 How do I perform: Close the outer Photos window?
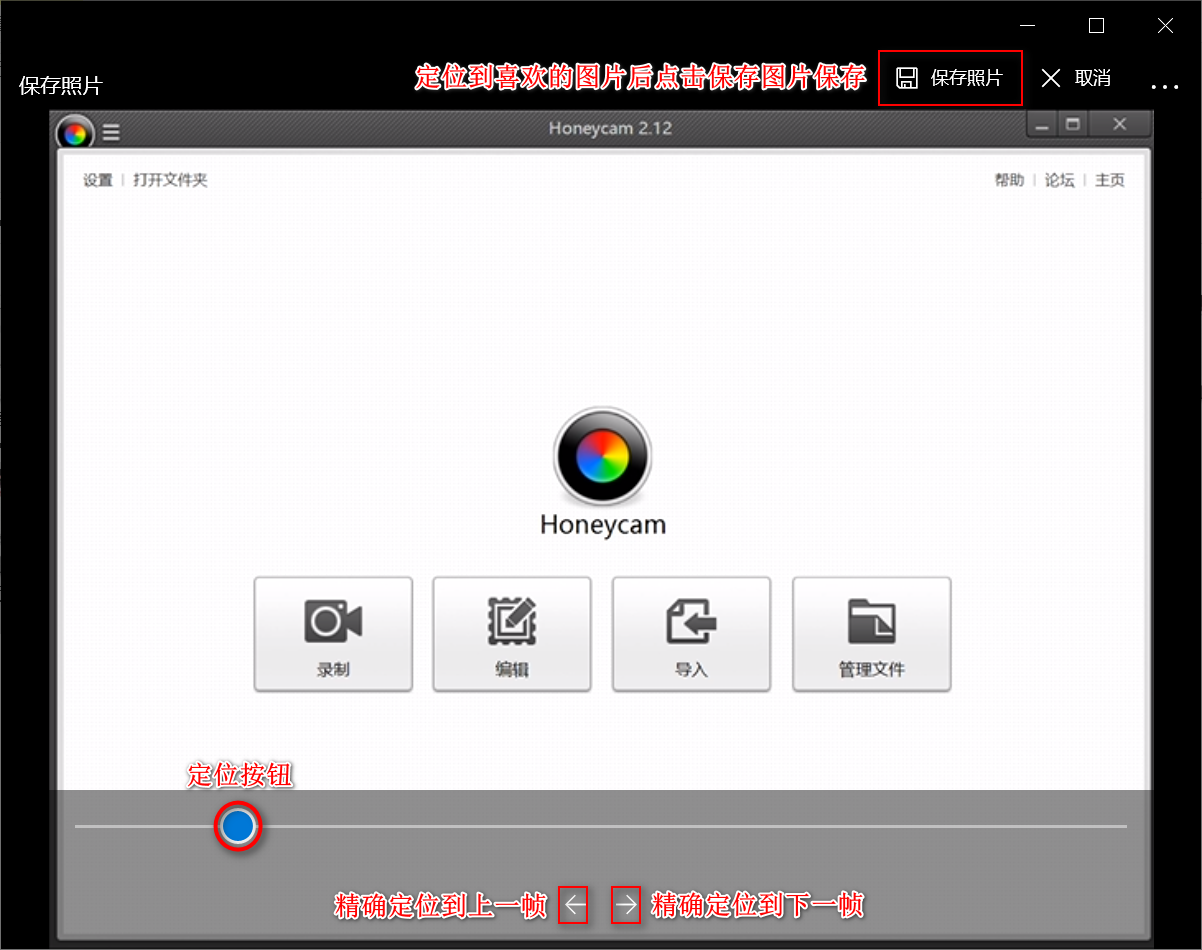1165,26
